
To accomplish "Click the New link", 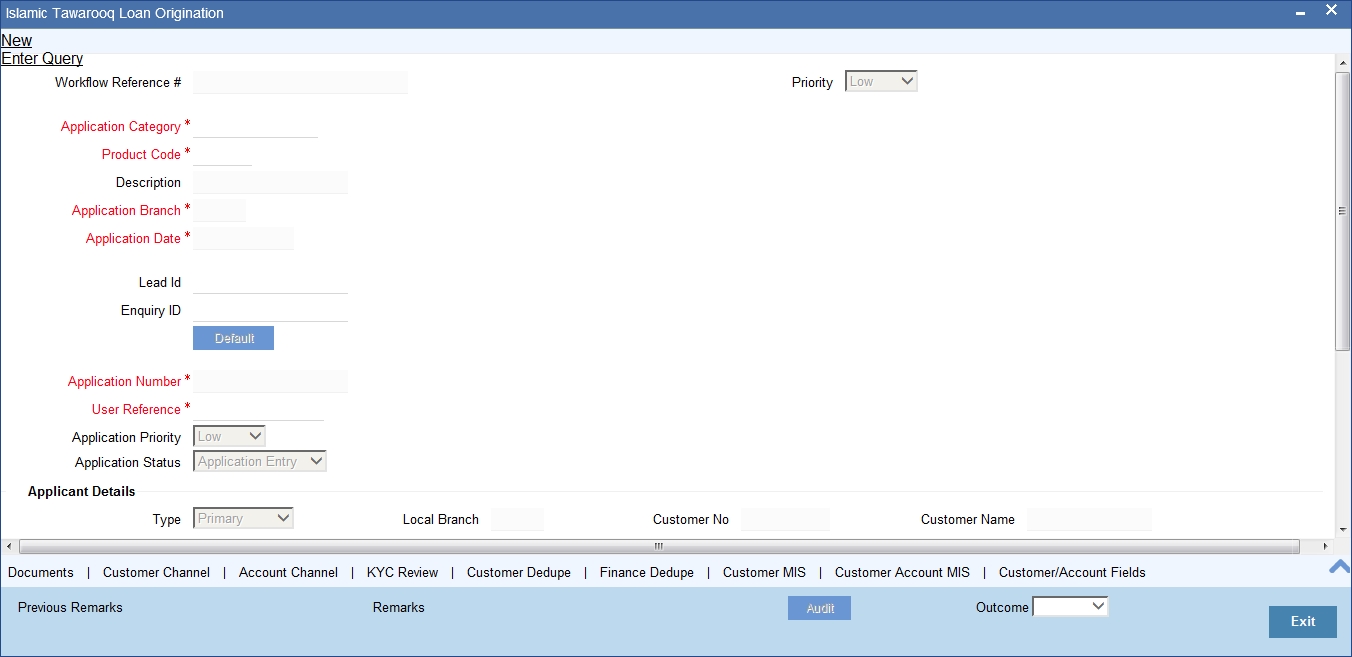I will (x=17, y=41).
